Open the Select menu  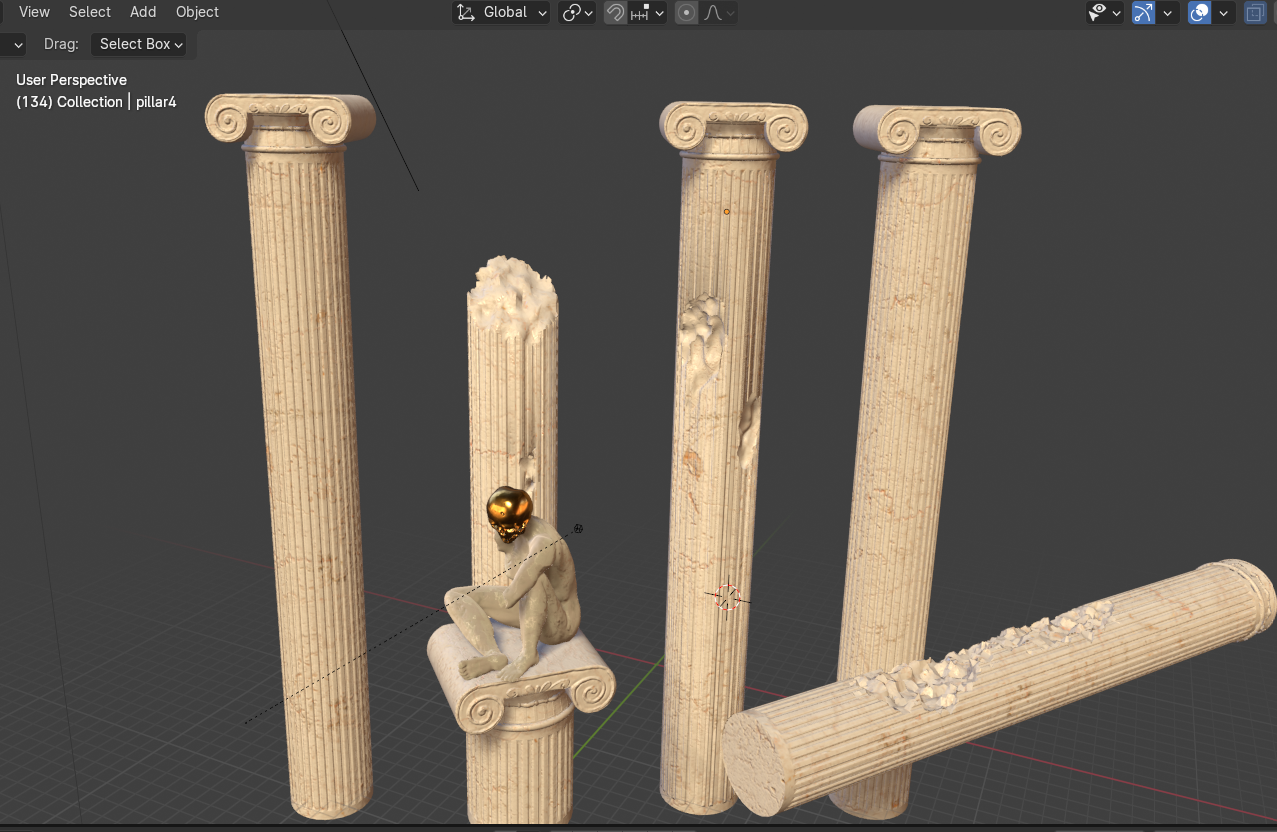click(90, 12)
